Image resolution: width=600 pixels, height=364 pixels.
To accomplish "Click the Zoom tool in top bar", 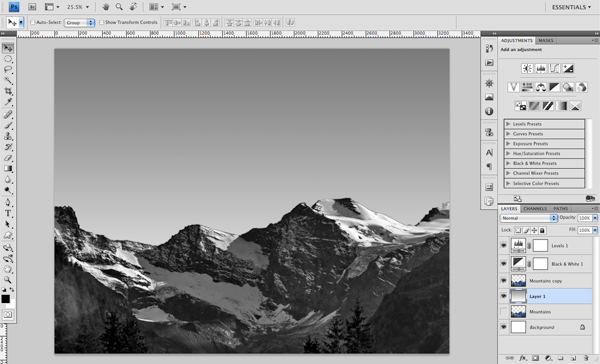I will (x=119, y=7).
